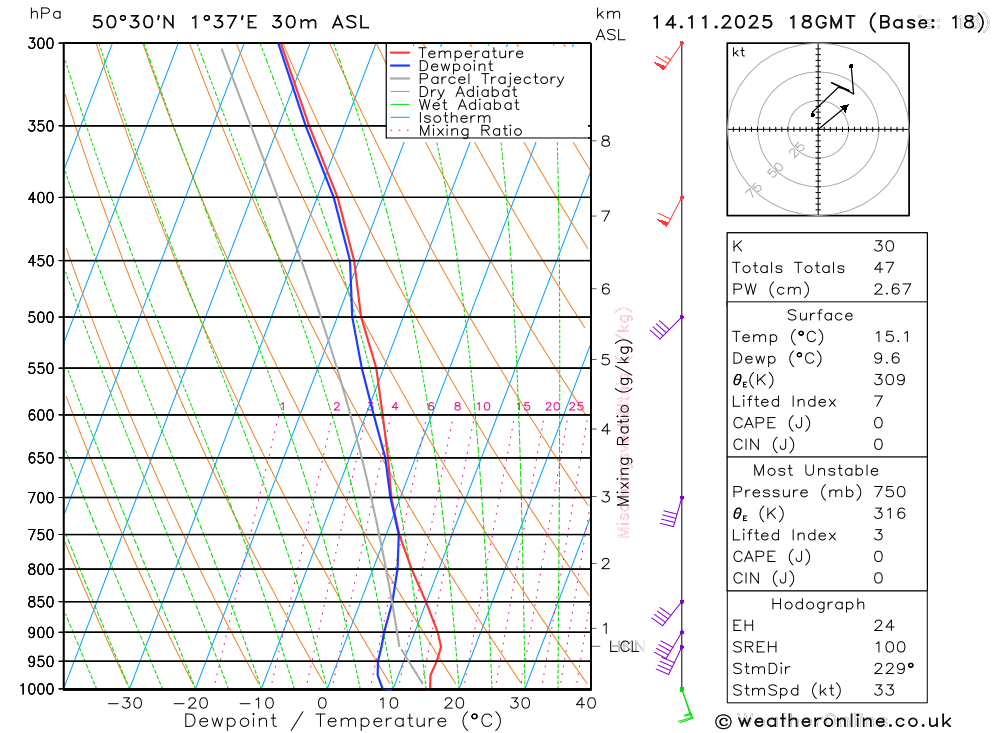This screenshot has height=733, width=1000.
Task: Click the StmSpd (kt) value 33
Action: [885, 690]
